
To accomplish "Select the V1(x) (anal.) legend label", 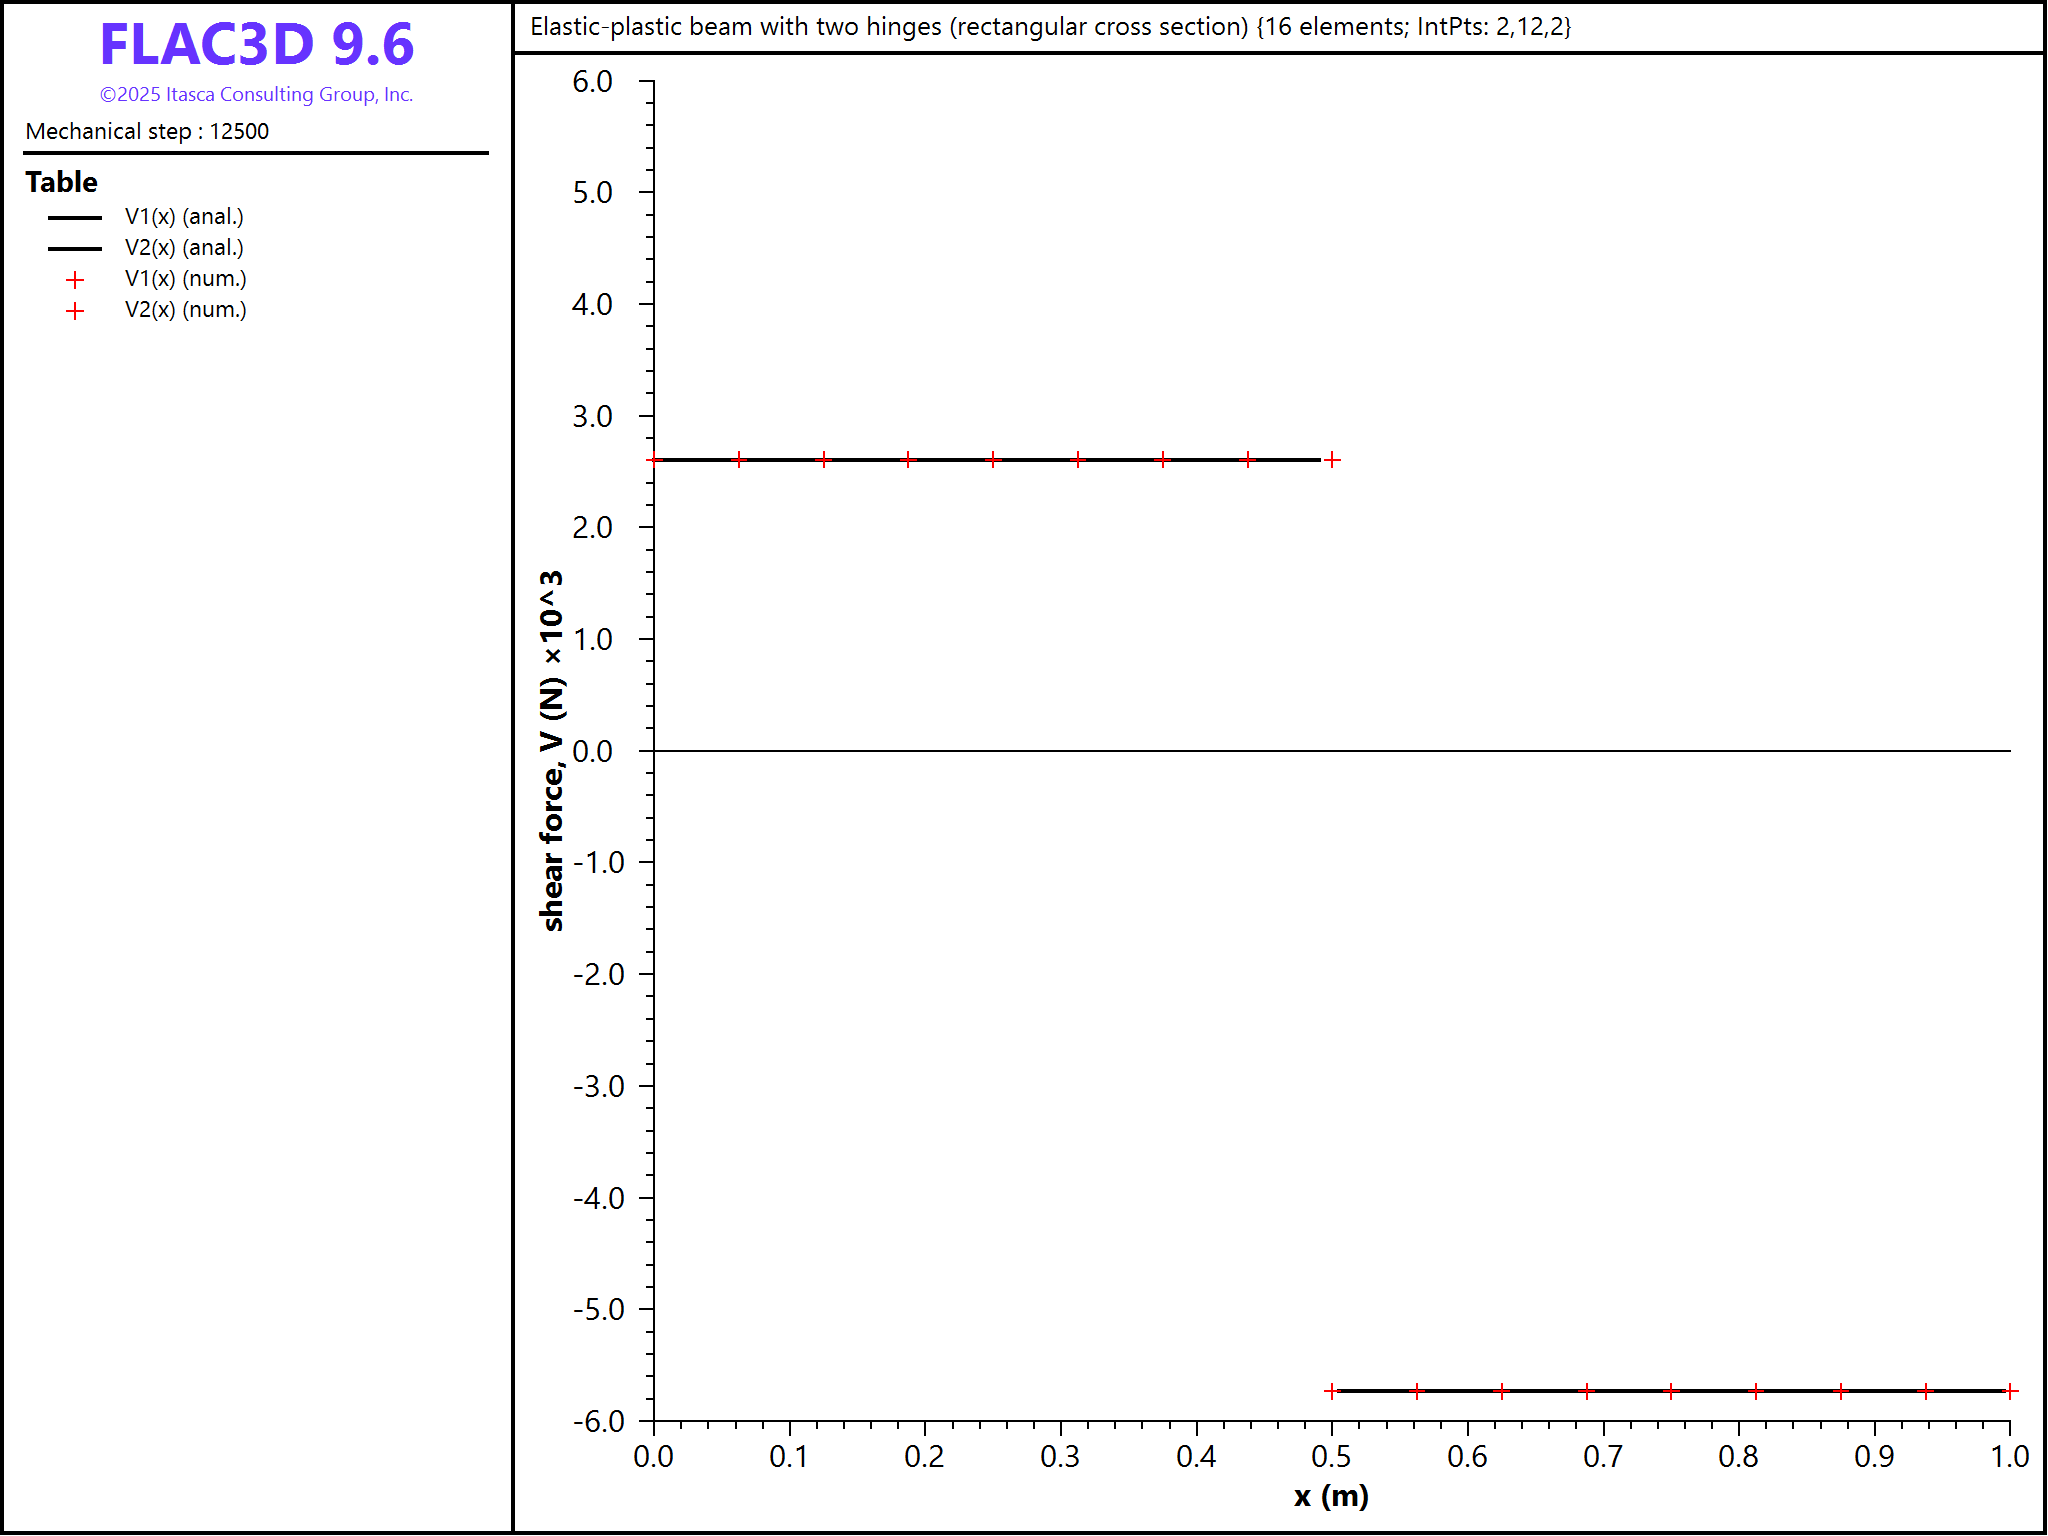I will (184, 217).
